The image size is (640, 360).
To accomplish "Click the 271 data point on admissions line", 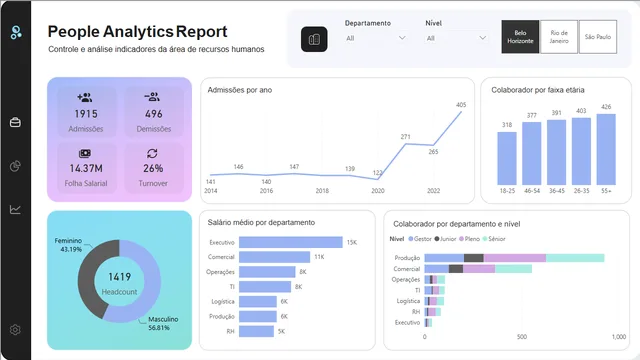I will click(x=405, y=144).
